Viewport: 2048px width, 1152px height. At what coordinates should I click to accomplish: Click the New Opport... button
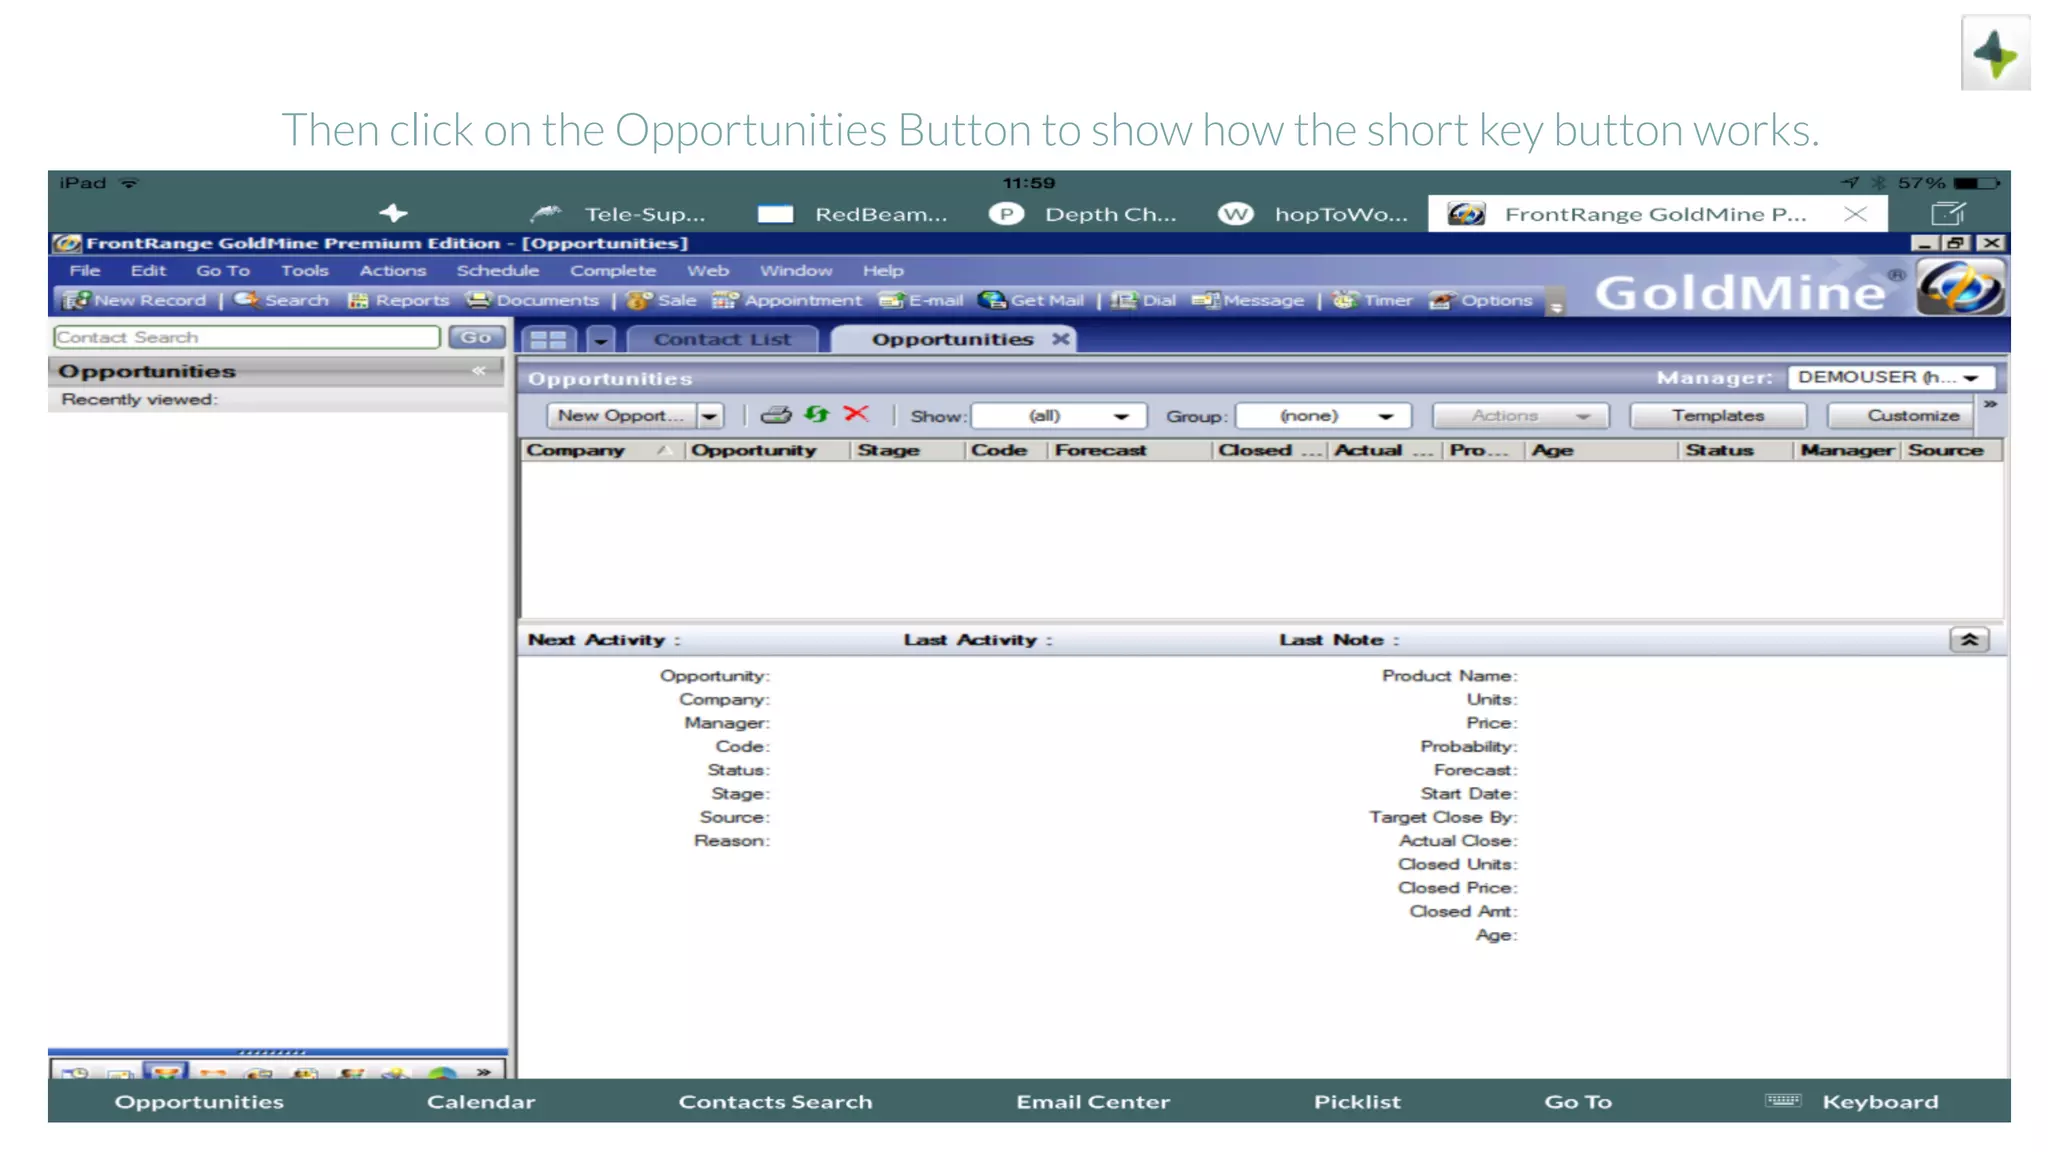coord(621,416)
